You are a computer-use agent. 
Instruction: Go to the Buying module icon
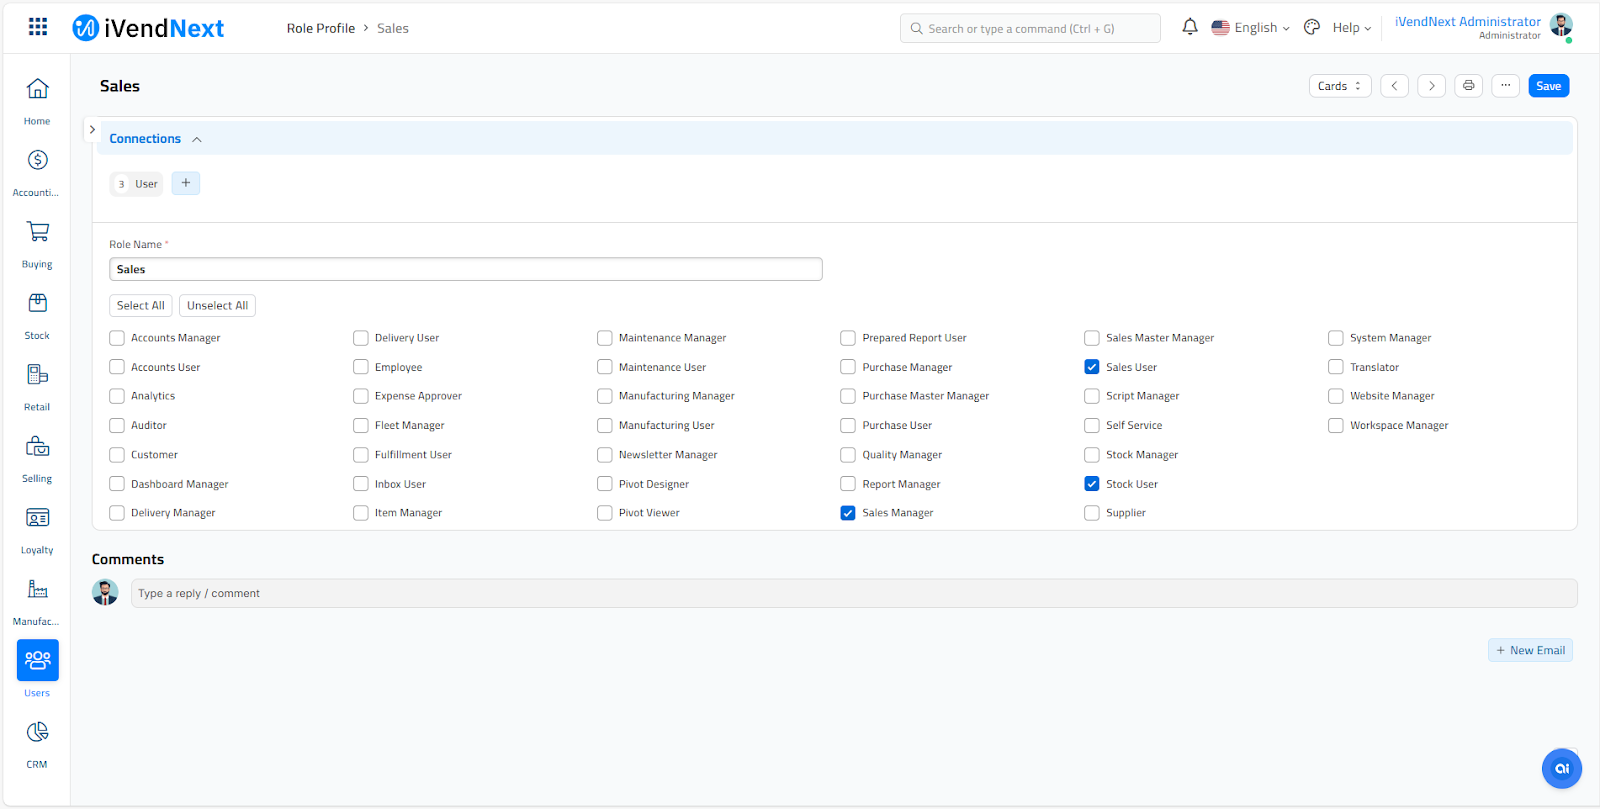[x=37, y=232]
